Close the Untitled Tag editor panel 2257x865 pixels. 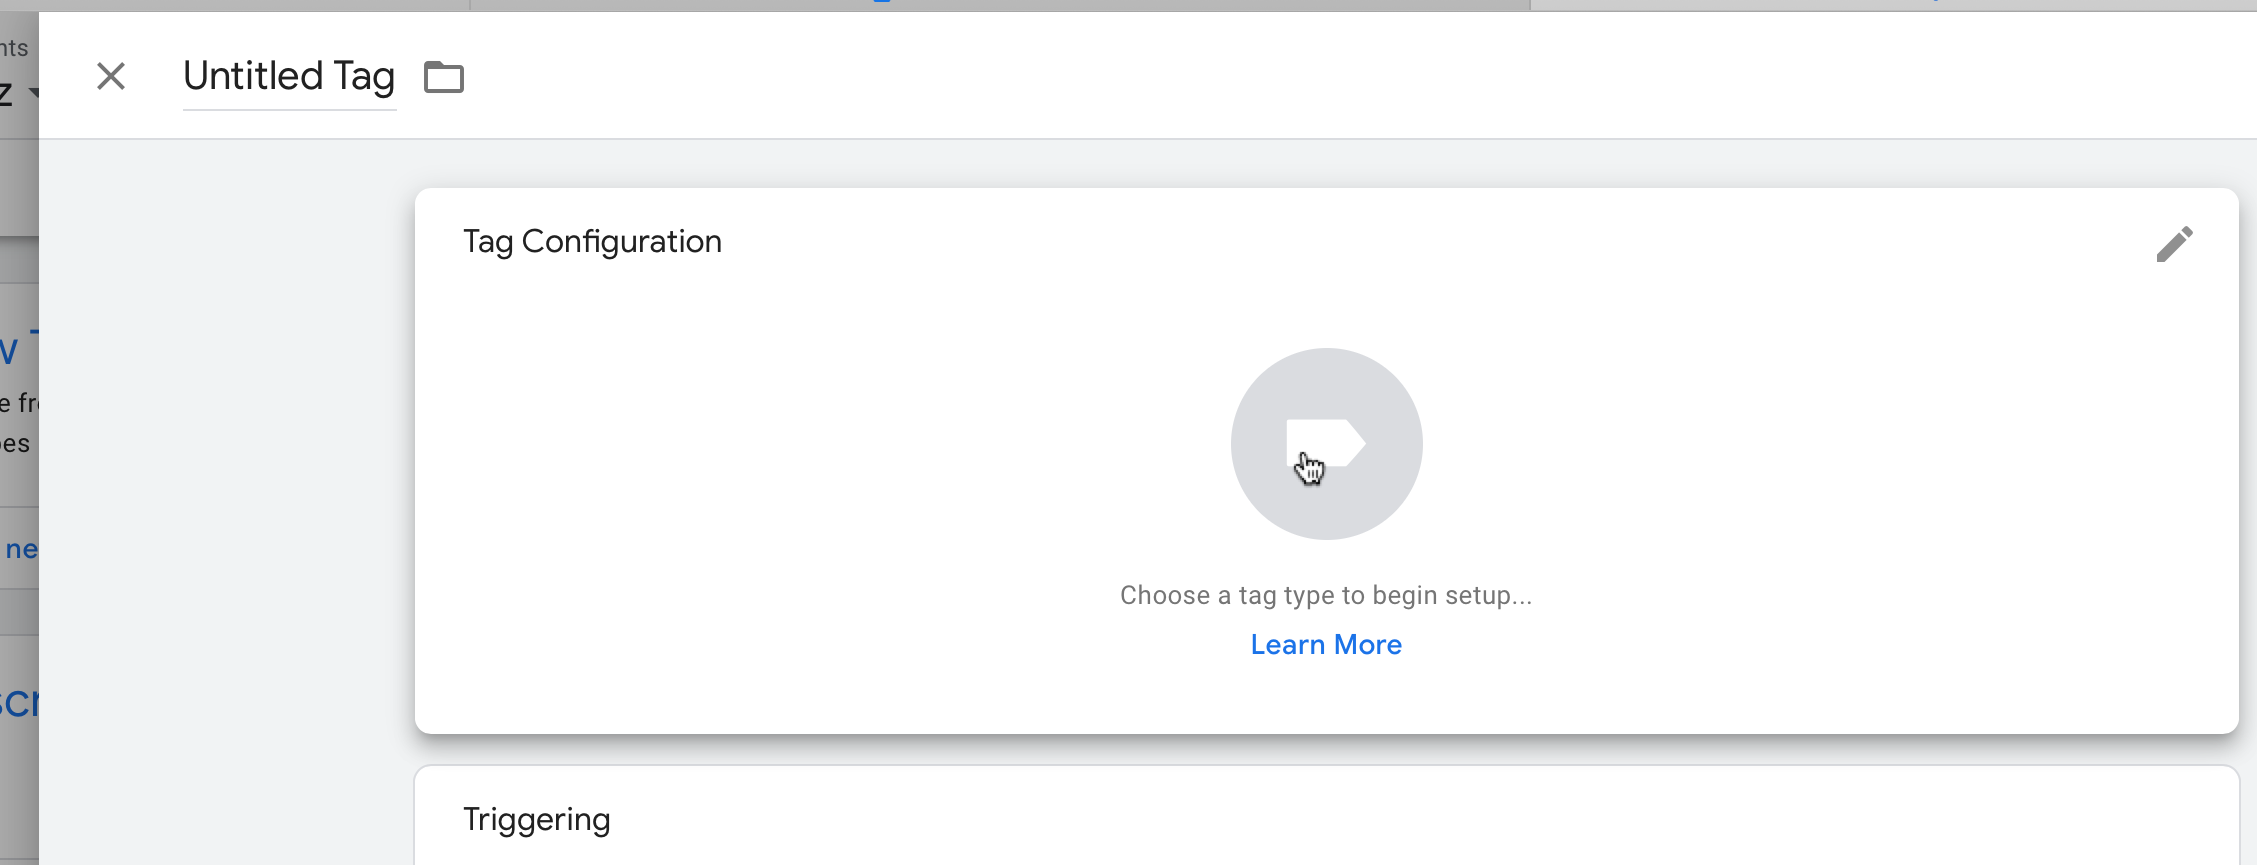pos(111,76)
